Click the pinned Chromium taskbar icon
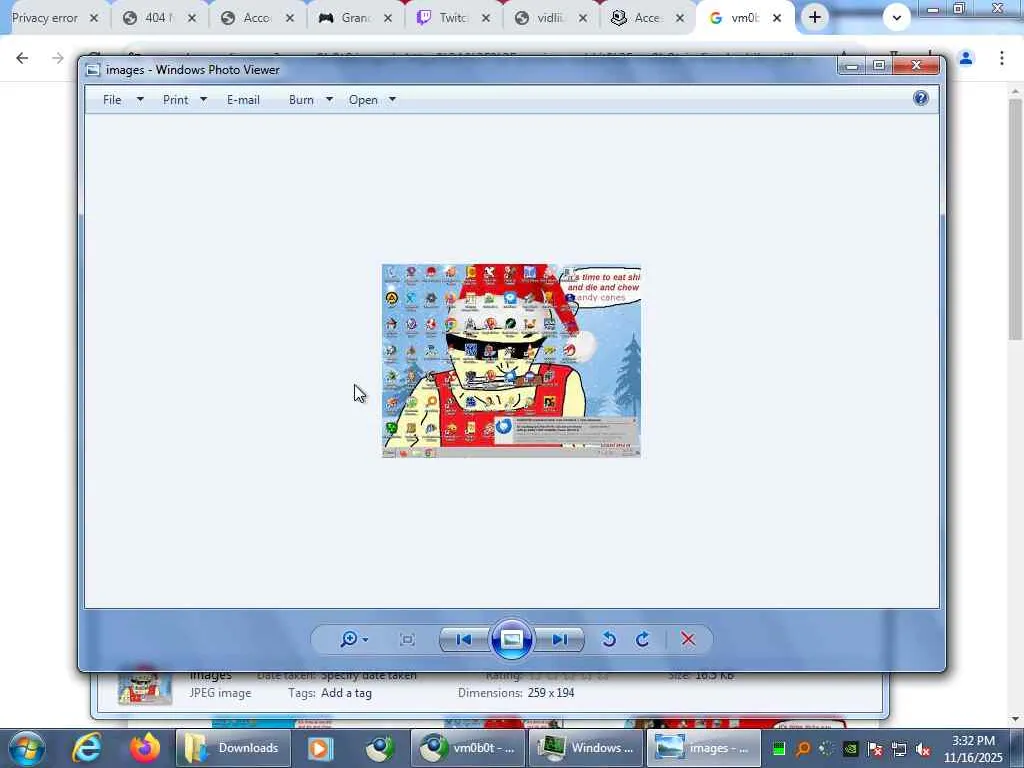Image resolution: width=1024 pixels, height=768 pixels. coord(379,748)
